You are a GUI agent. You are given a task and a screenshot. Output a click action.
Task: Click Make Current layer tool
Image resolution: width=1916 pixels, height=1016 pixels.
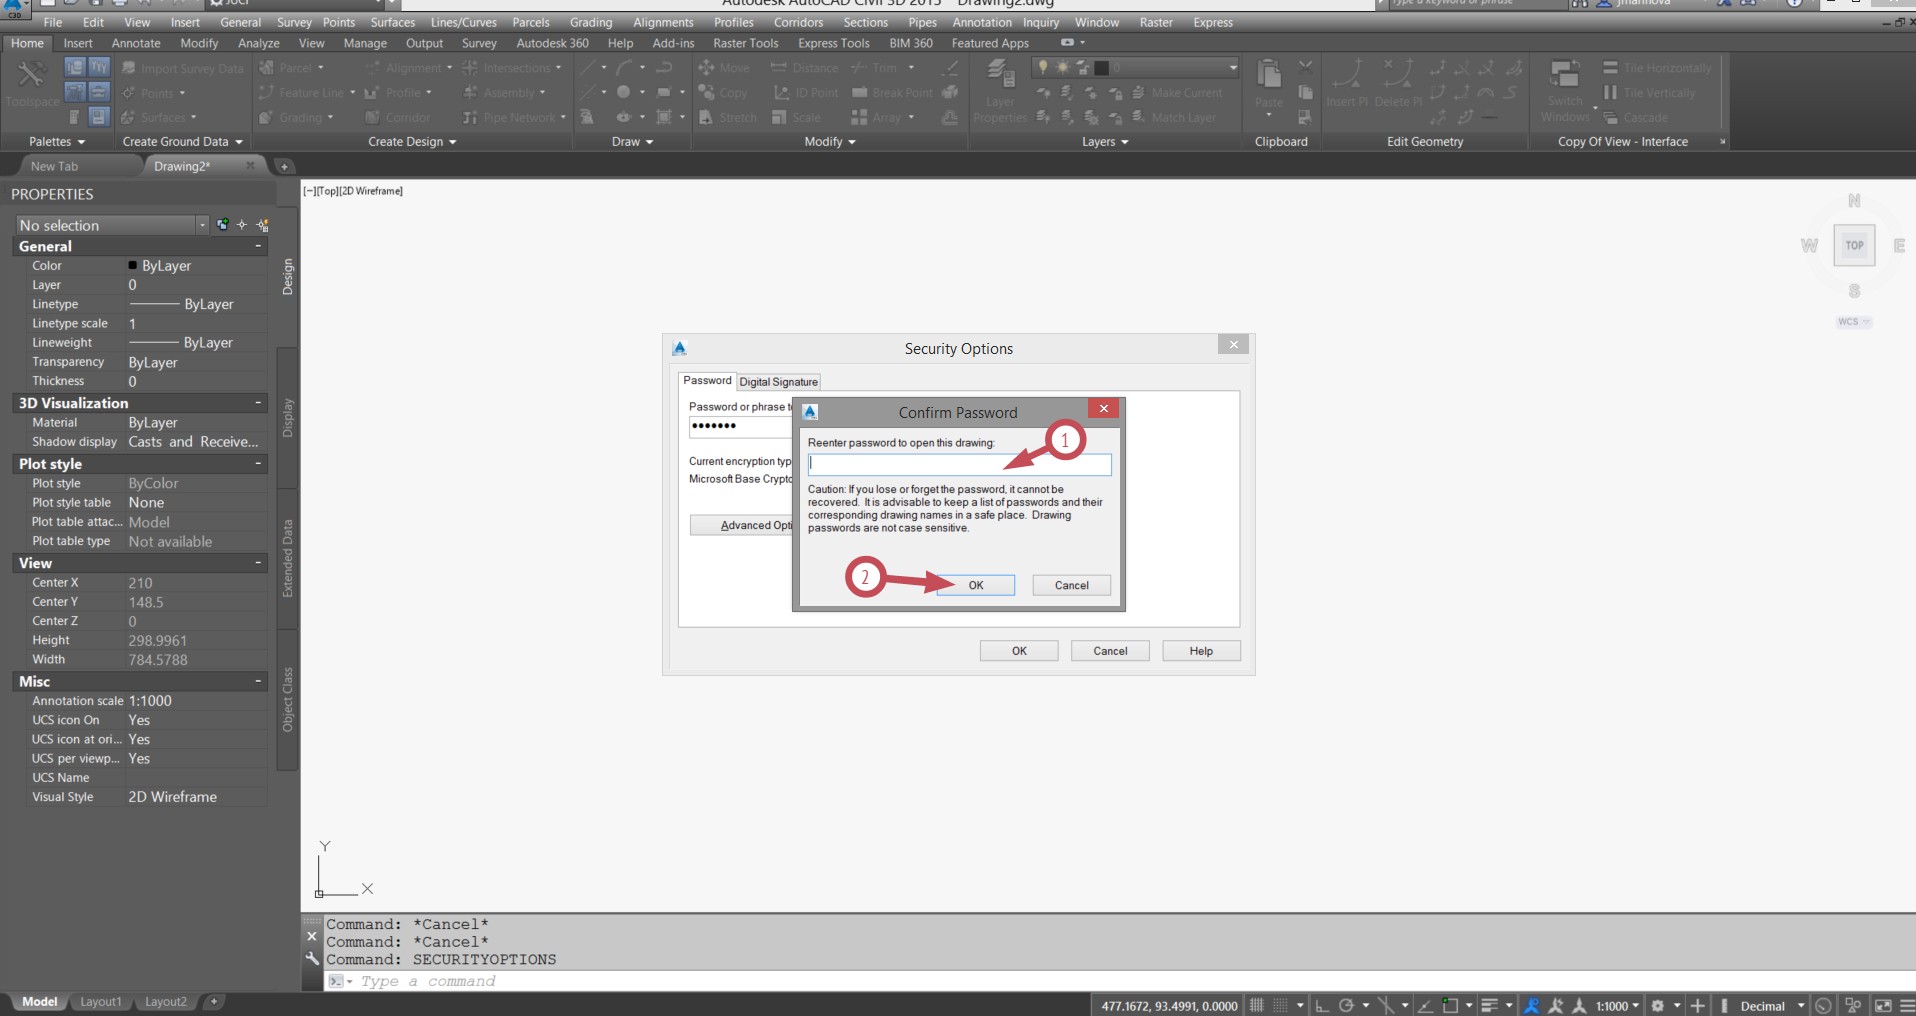point(1177,93)
